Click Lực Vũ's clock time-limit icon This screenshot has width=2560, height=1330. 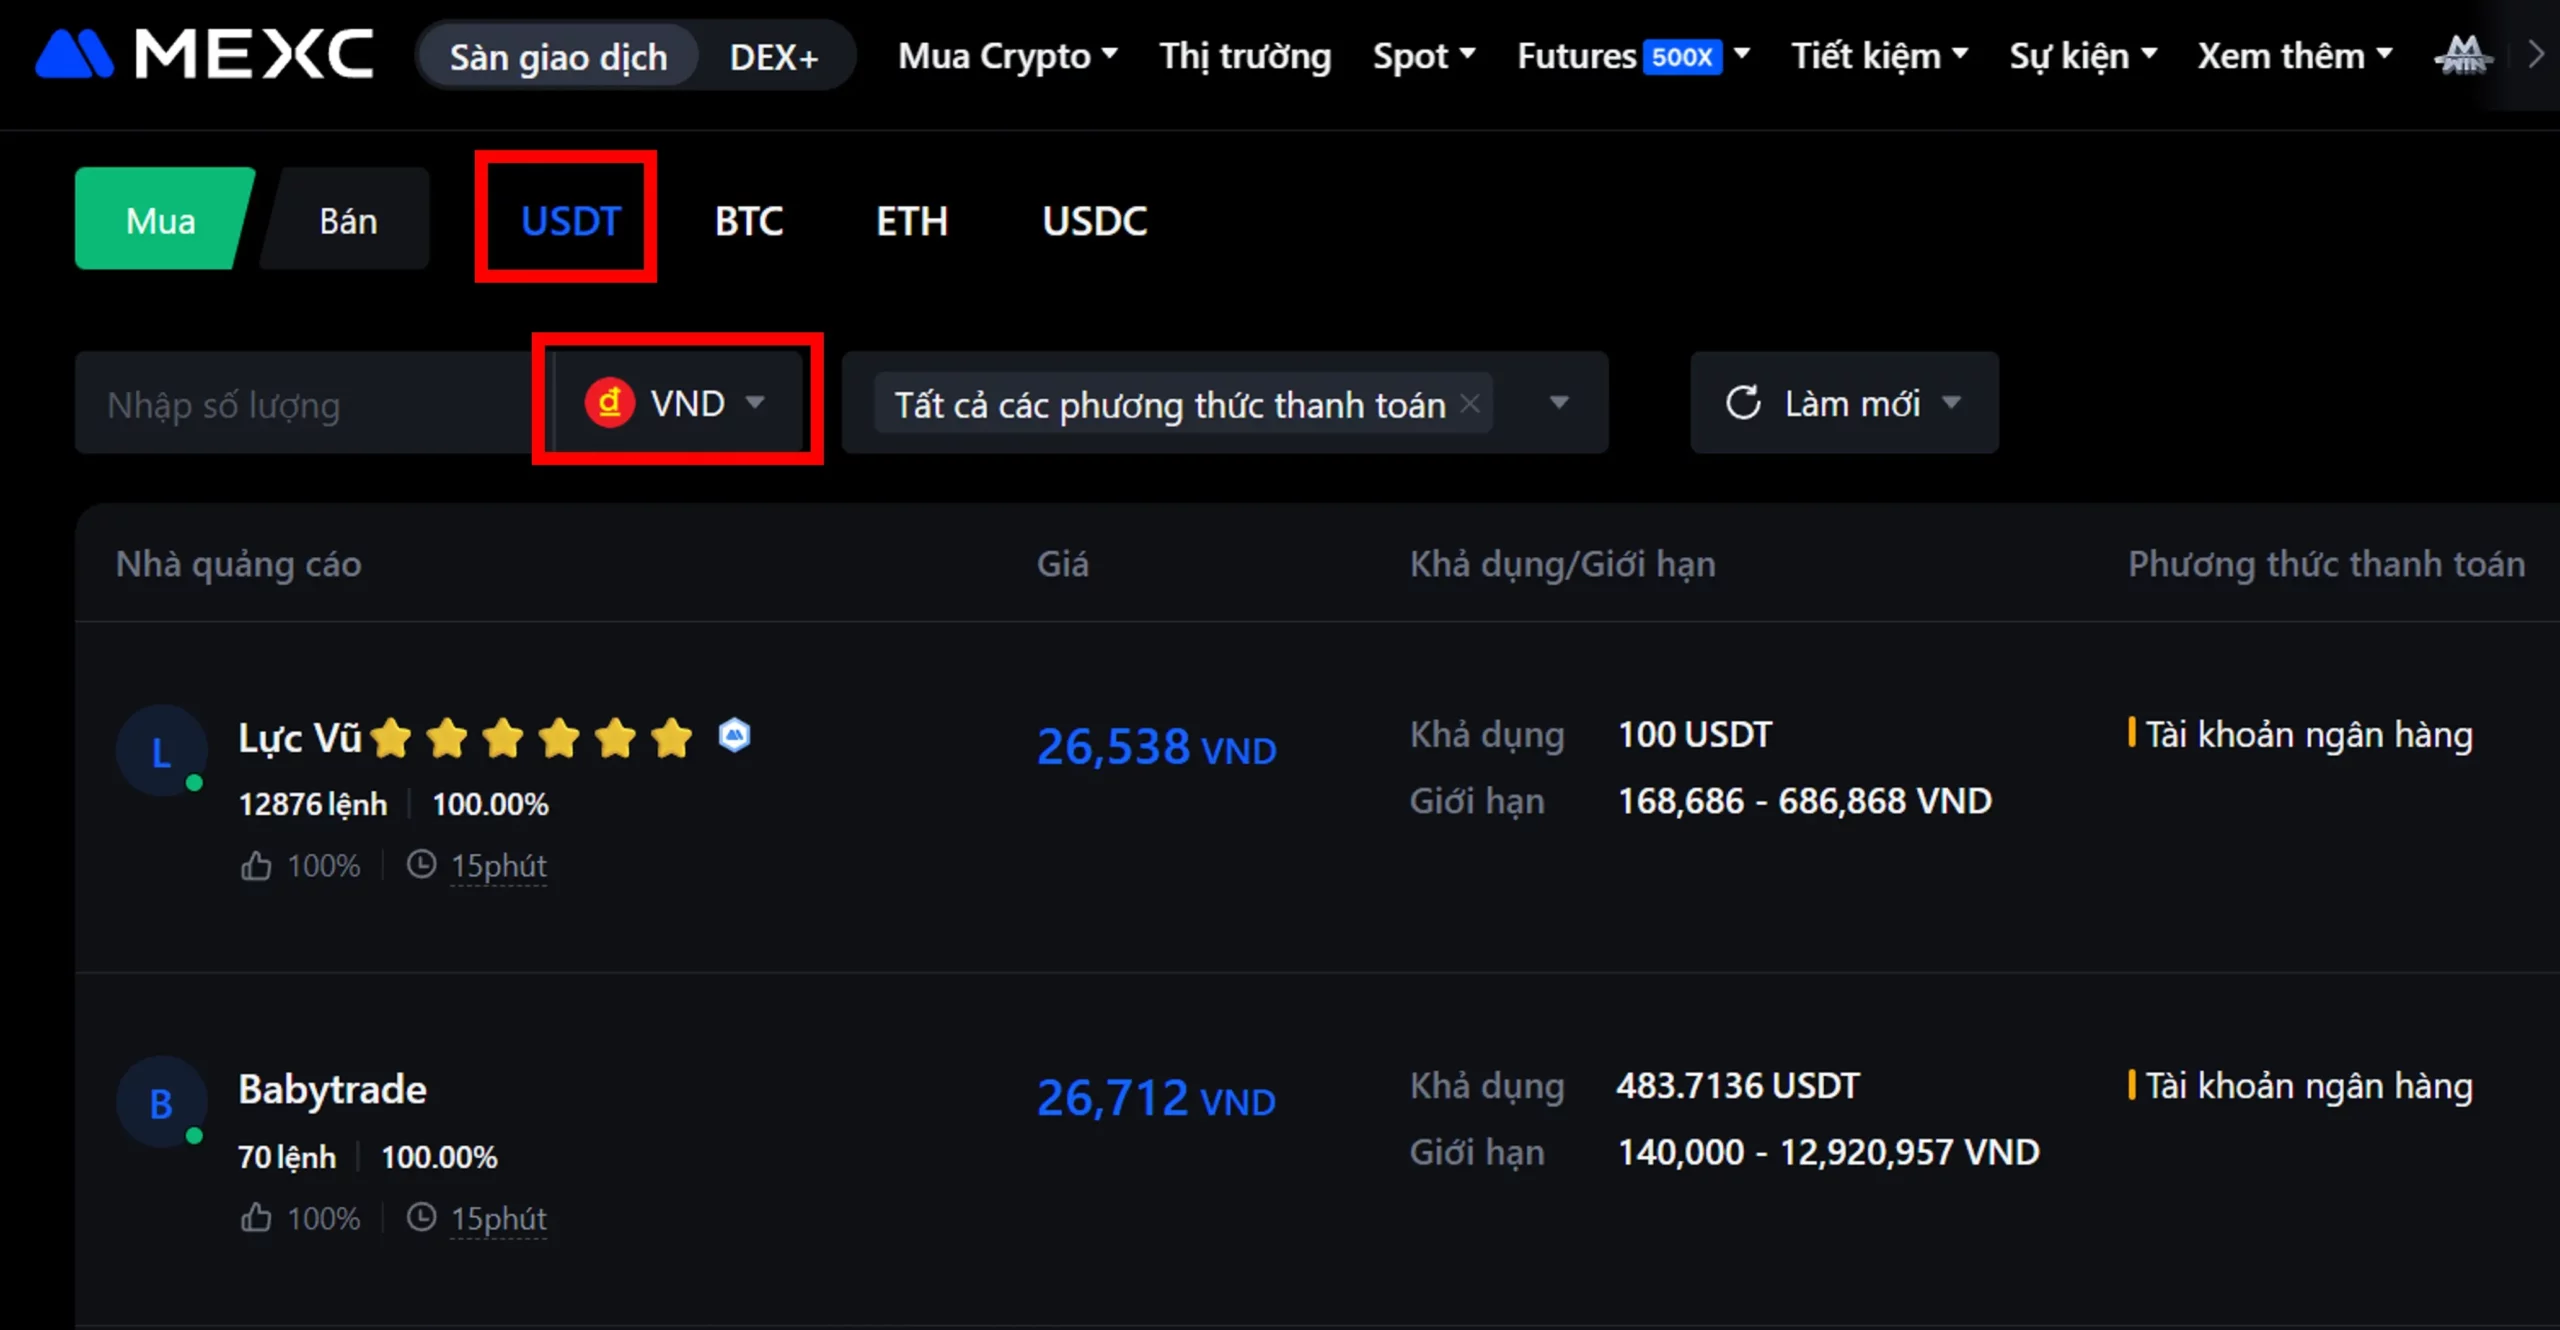click(421, 864)
